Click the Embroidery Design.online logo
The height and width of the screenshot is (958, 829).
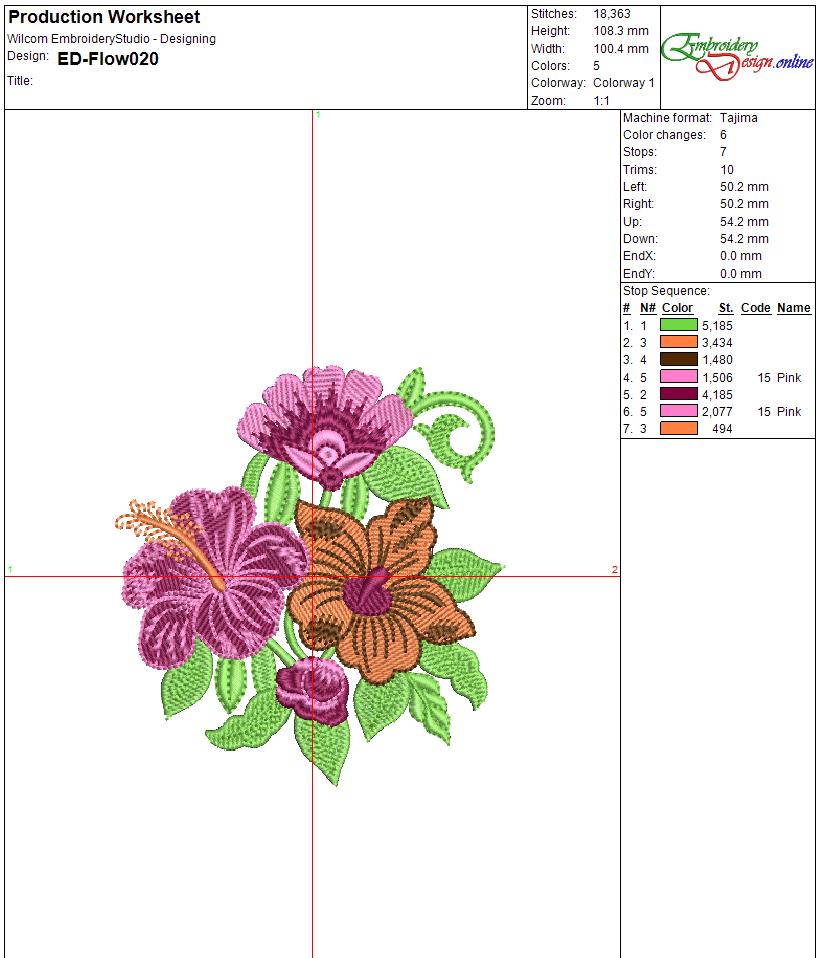(x=738, y=56)
